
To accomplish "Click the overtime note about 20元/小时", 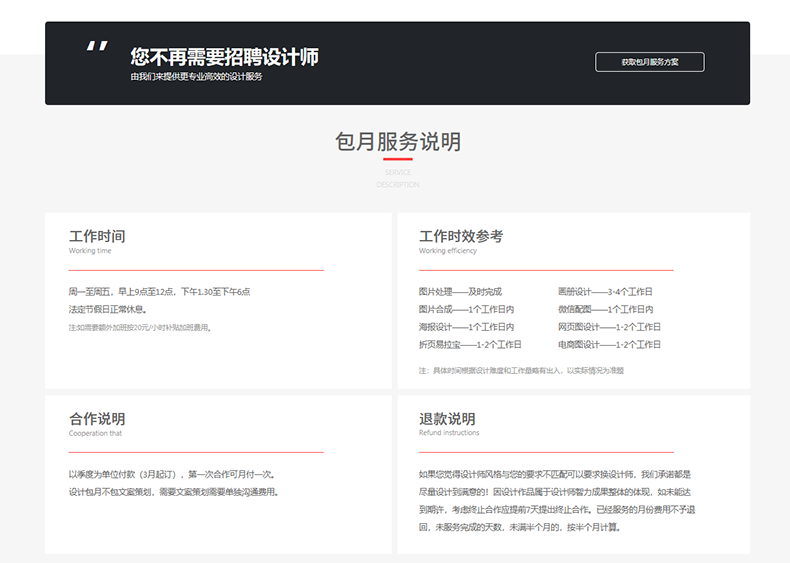I will pyautogui.click(x=141, y=328).
